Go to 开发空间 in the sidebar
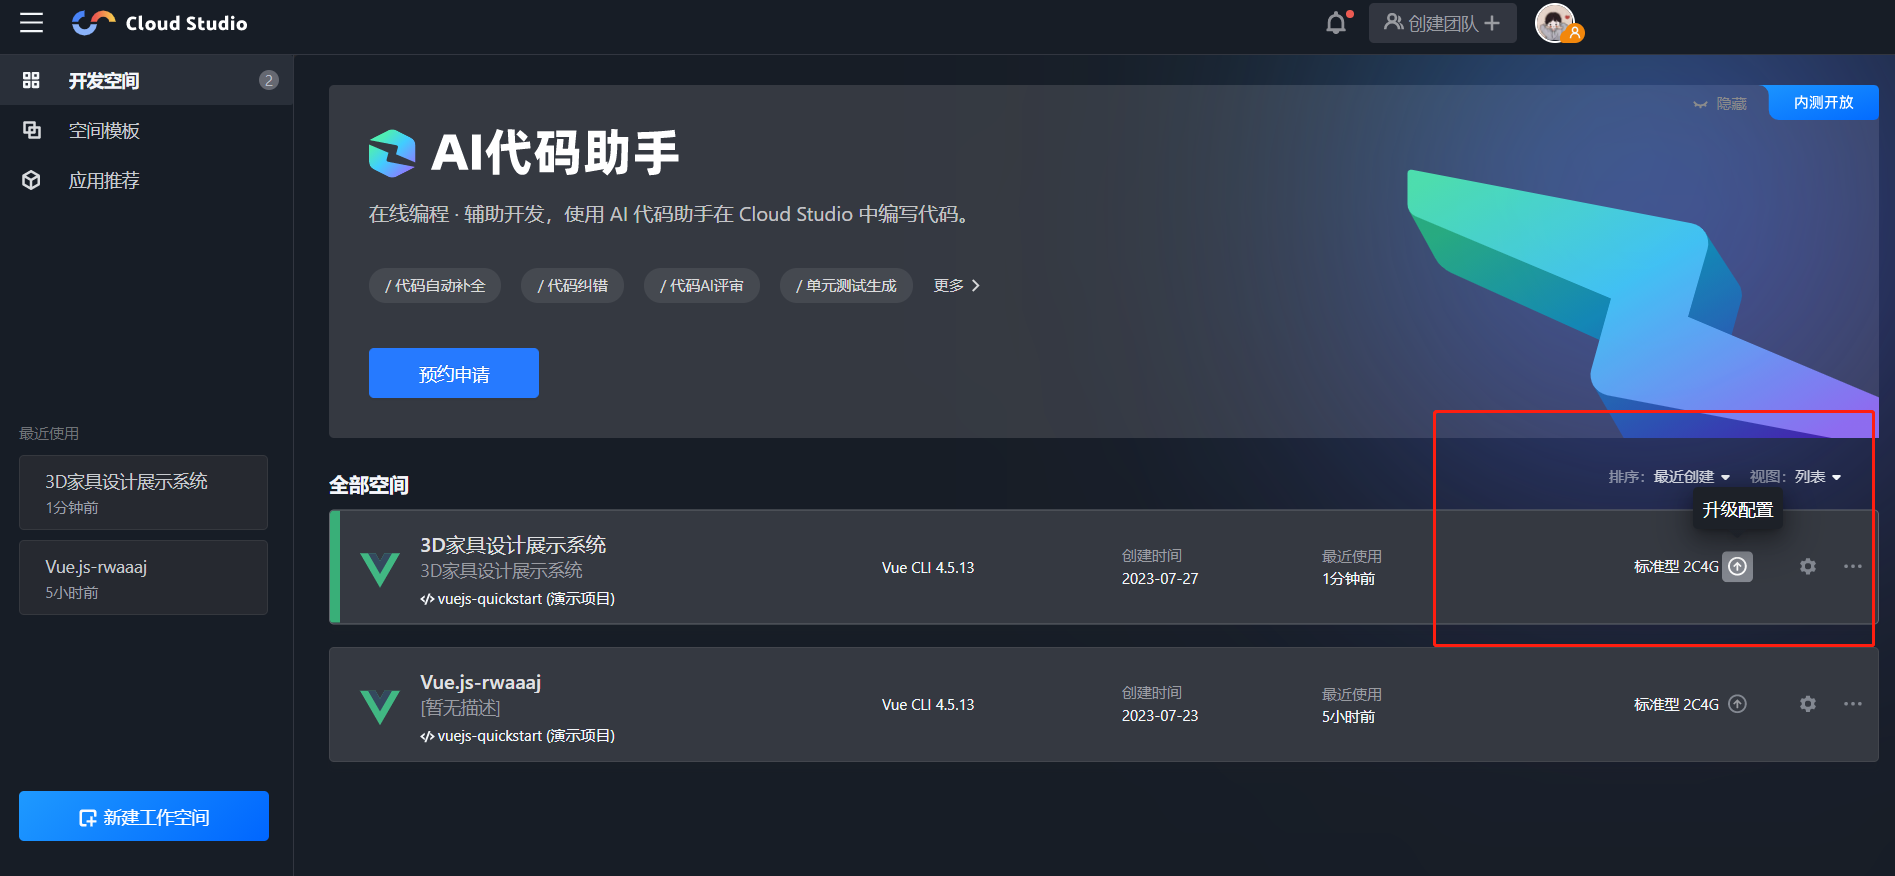Viewport: 1895px width, 876px height. pyautogui.click(x=104, y=81)
